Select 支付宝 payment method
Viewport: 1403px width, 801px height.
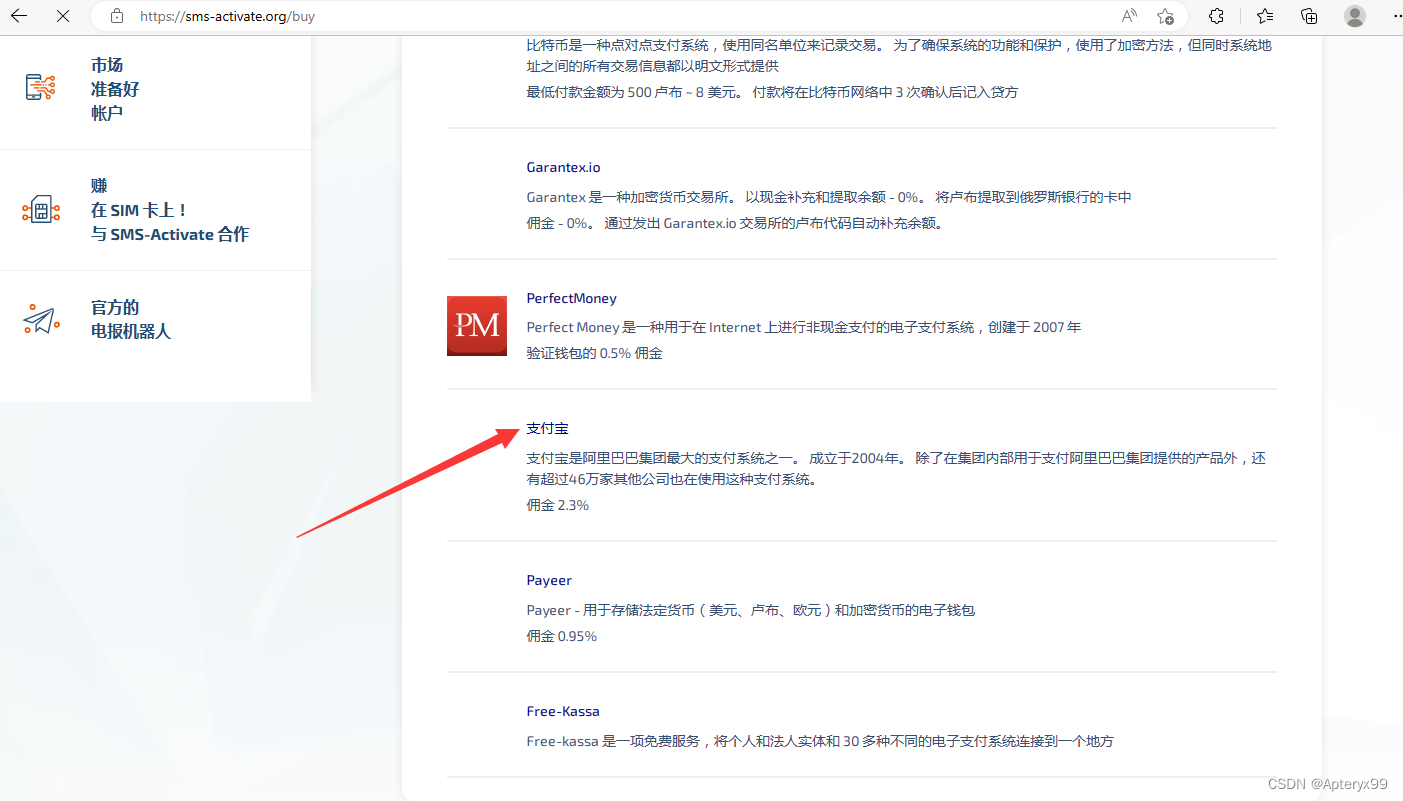click(x=547, y=428)
